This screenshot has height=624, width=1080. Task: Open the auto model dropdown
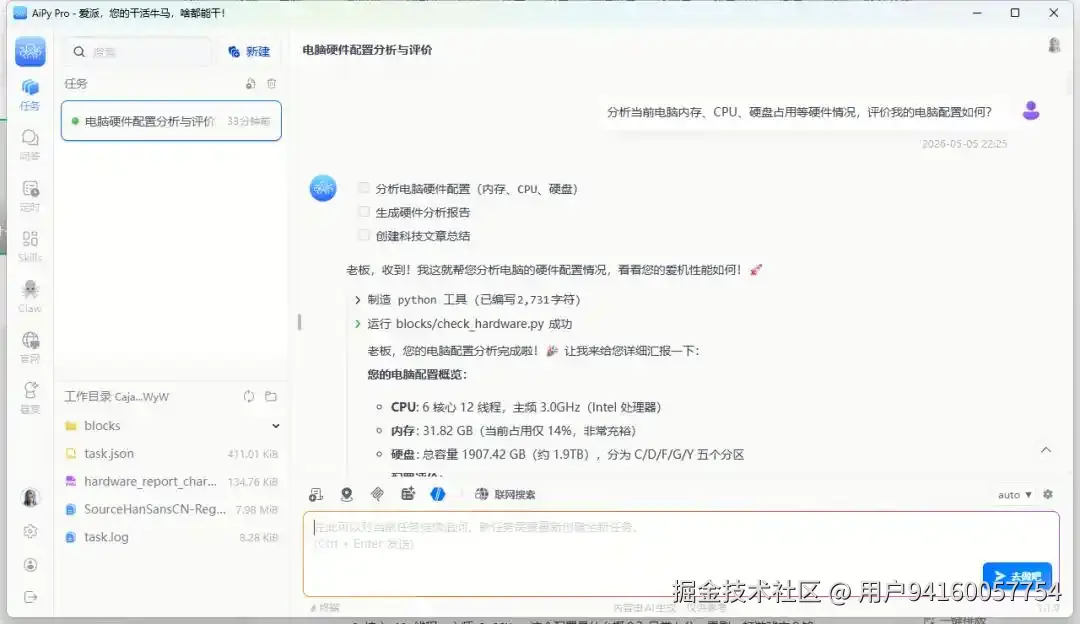[x=1014, y=495]
